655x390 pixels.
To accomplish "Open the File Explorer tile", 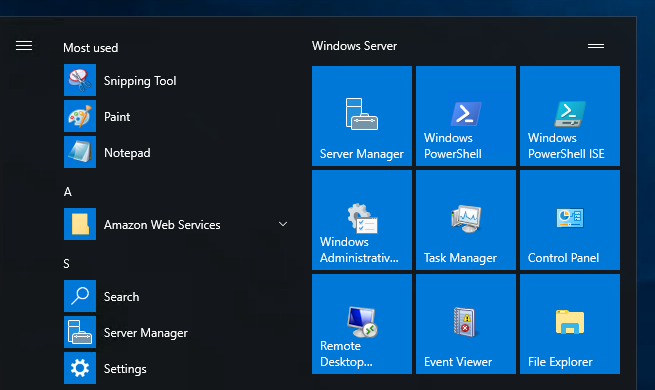I will [570, 324].
